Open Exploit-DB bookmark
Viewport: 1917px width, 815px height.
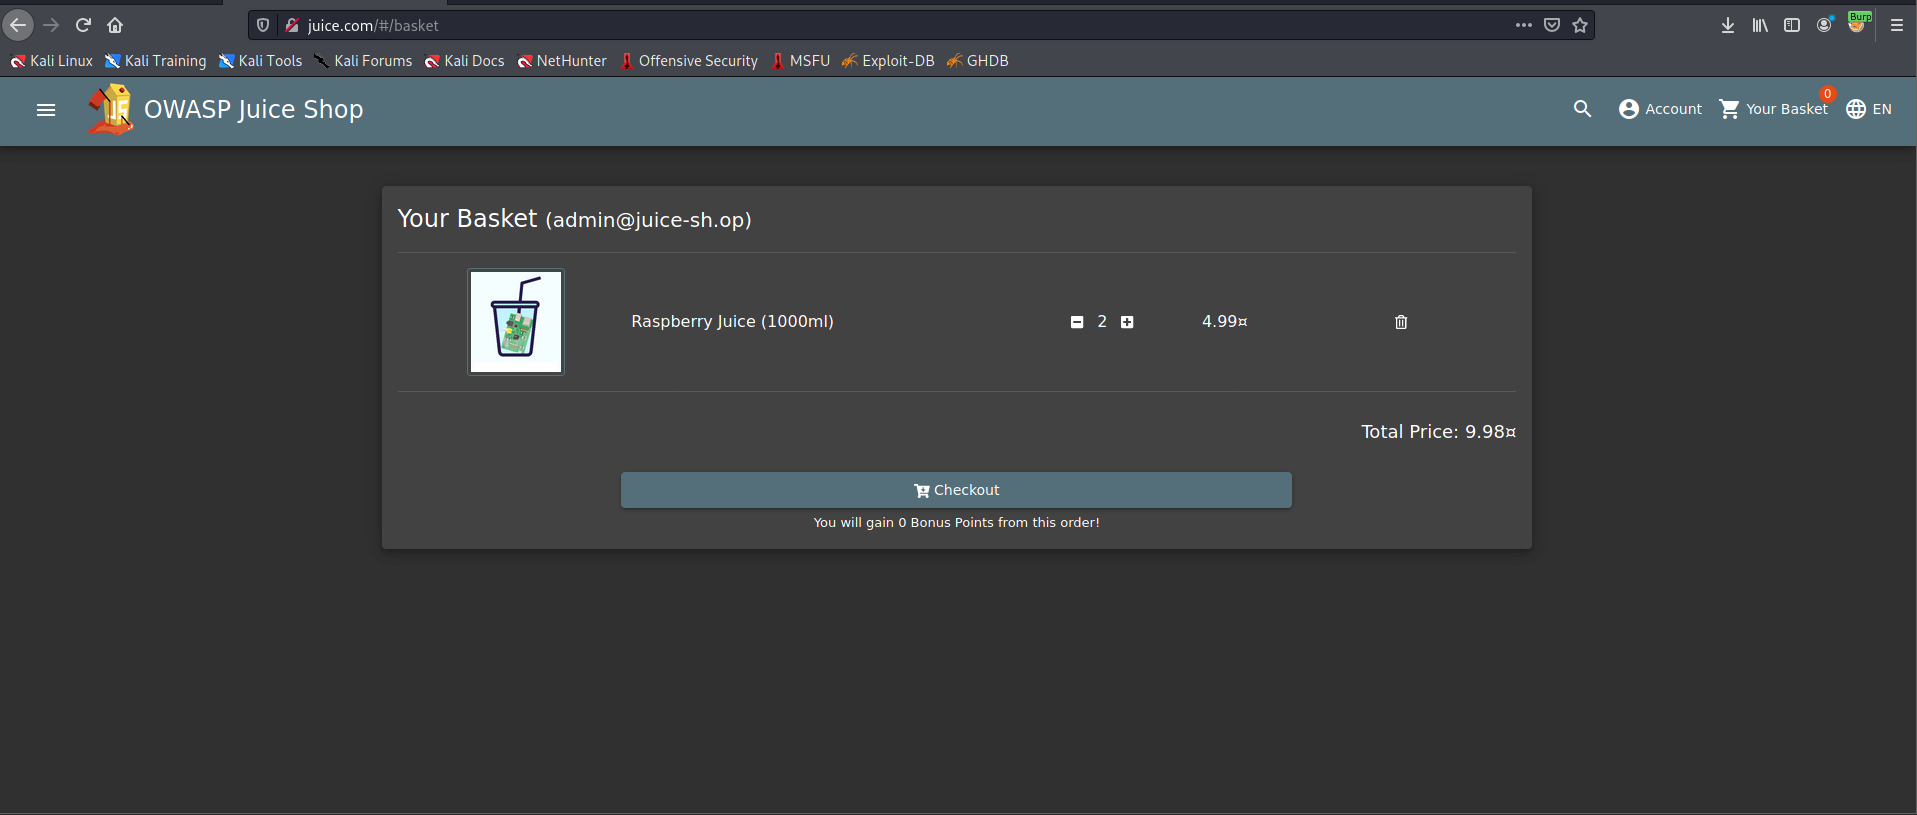click(888, 61)
